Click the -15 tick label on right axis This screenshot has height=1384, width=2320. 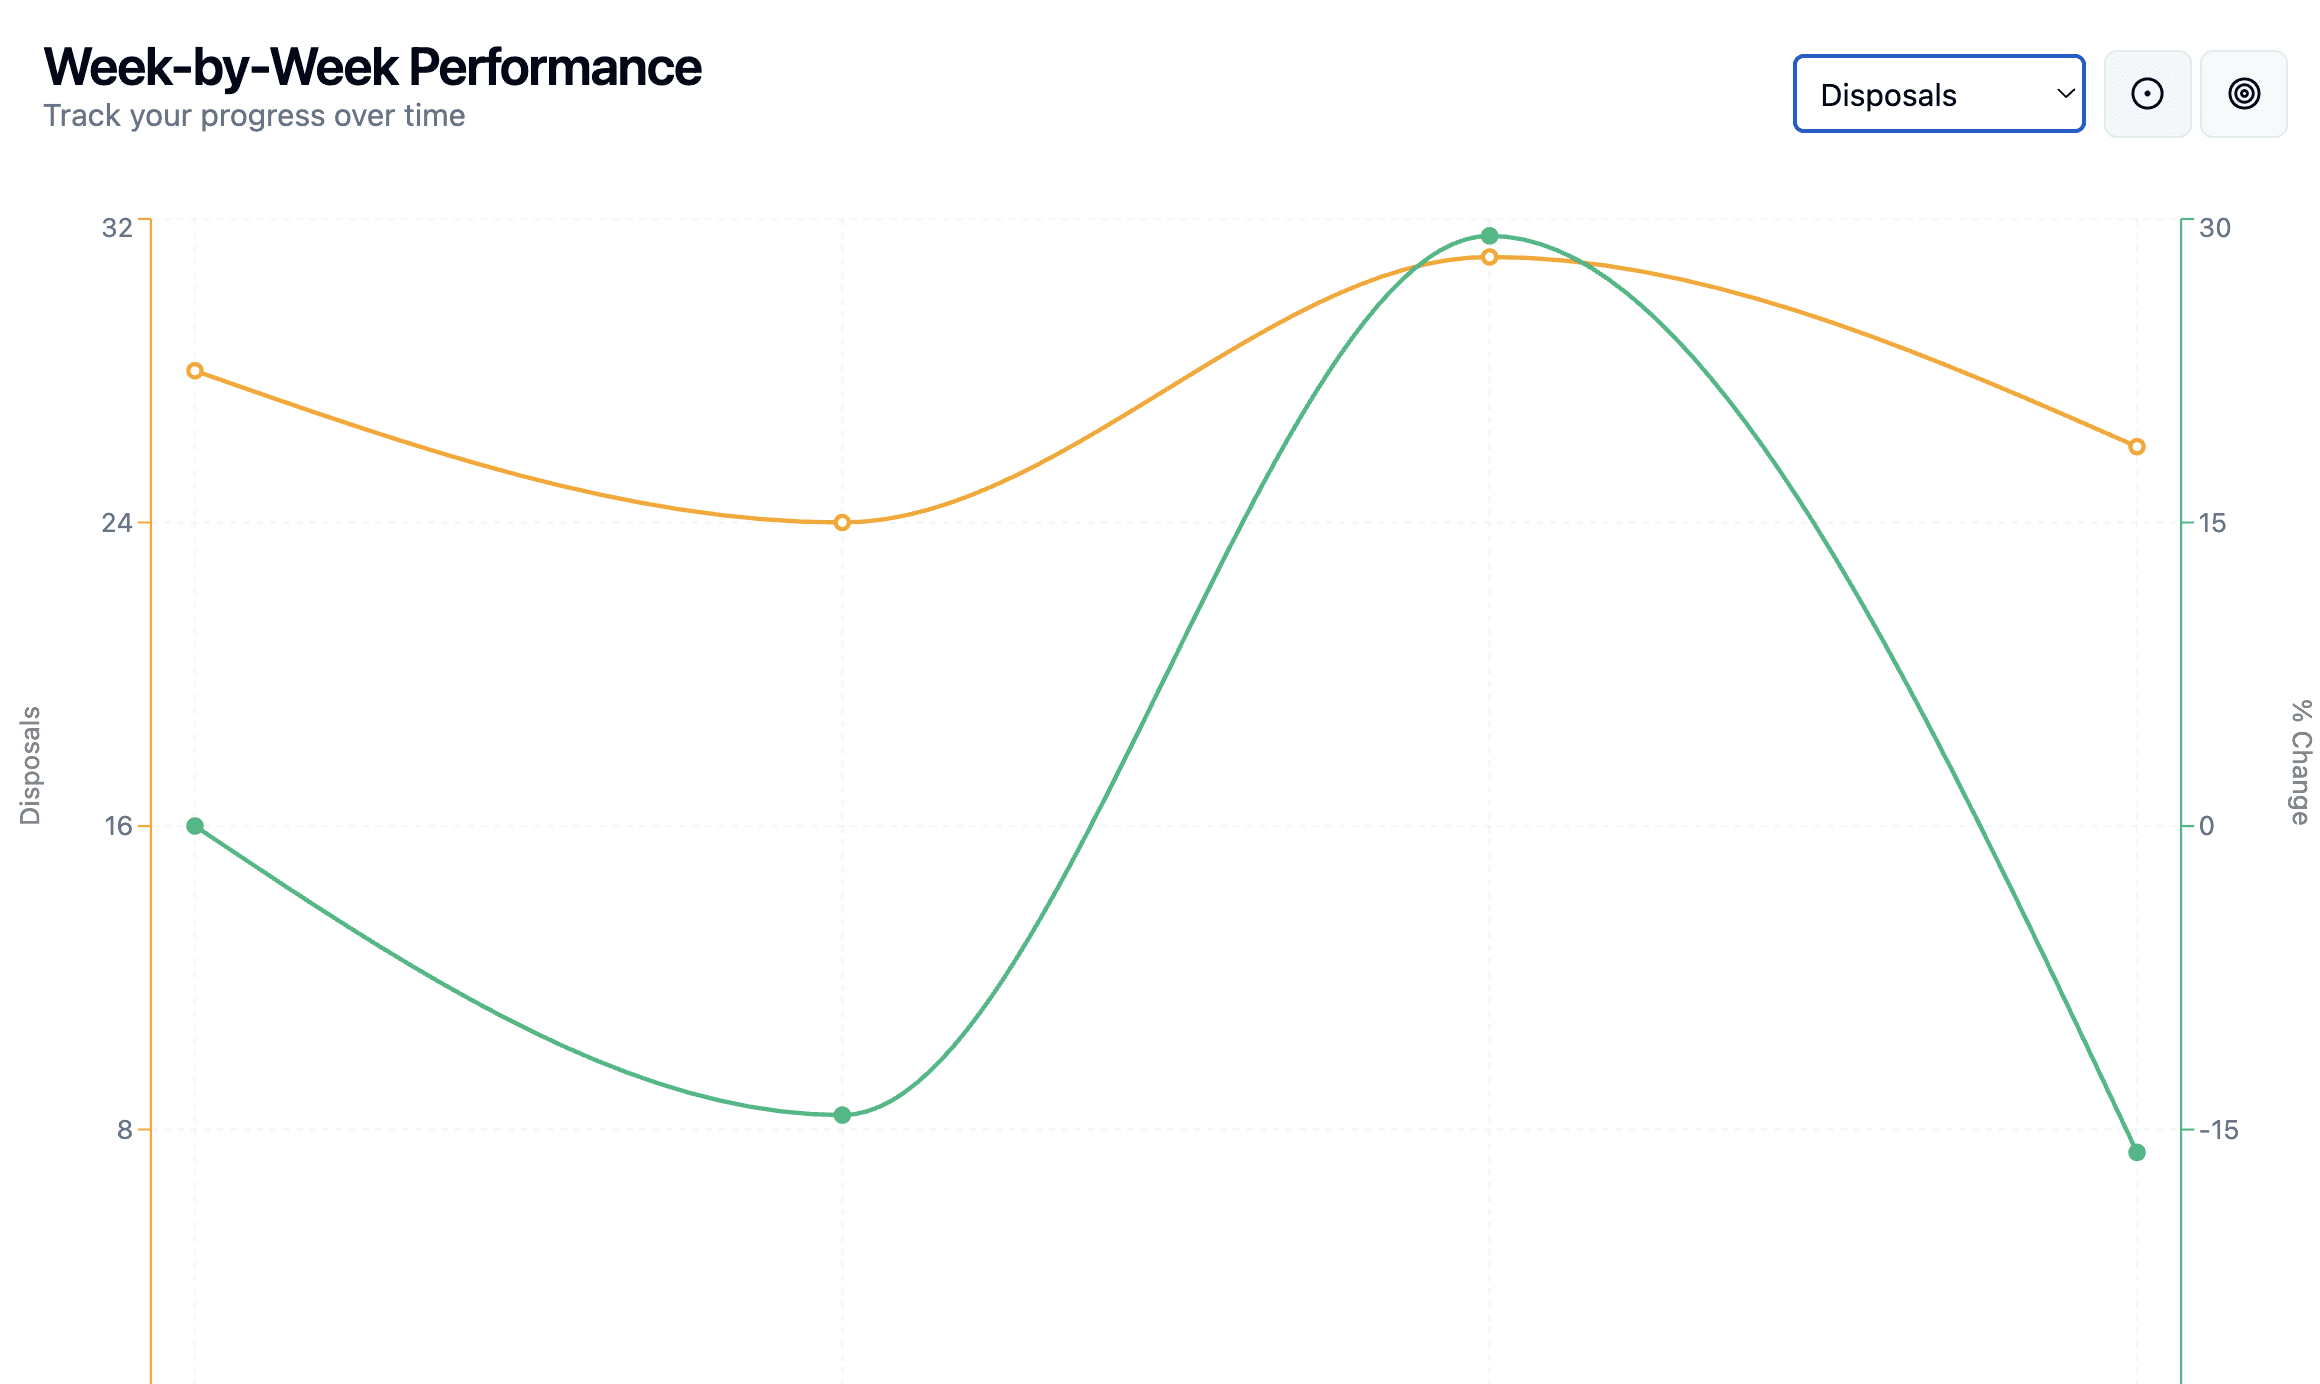tap(2219, 1130)
